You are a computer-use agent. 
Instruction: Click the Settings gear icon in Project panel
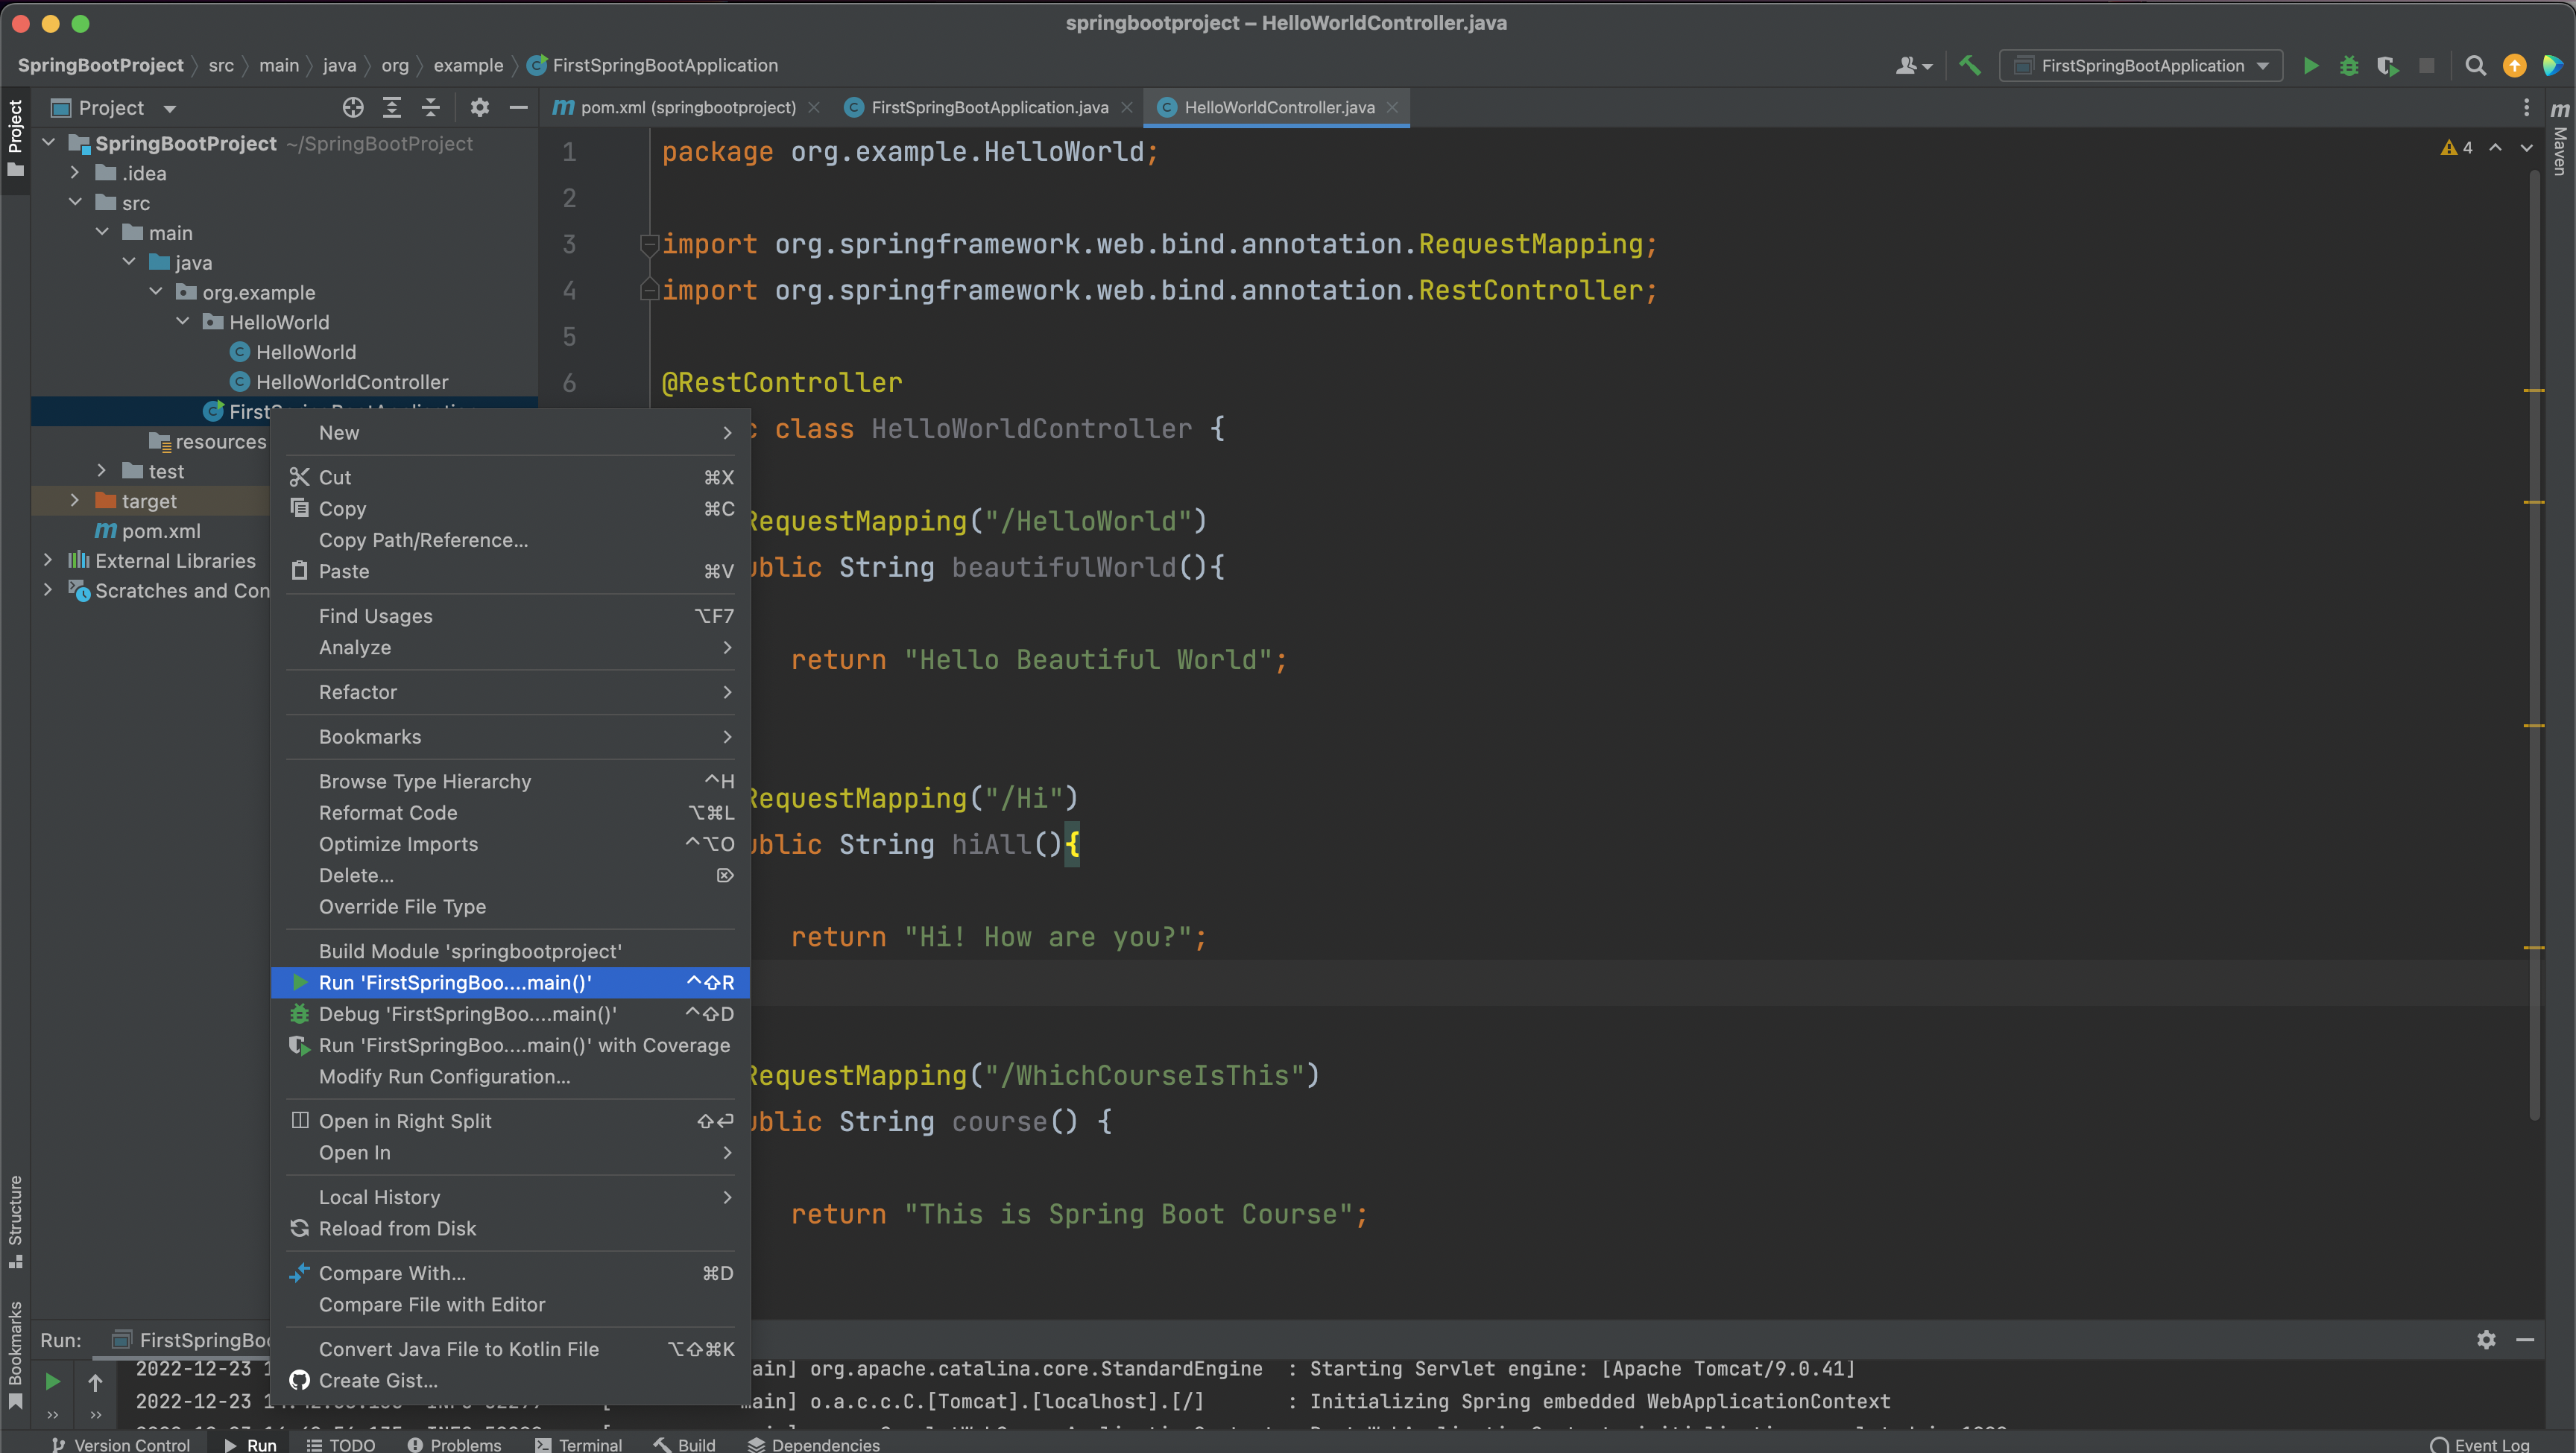[x=479, y=108]
